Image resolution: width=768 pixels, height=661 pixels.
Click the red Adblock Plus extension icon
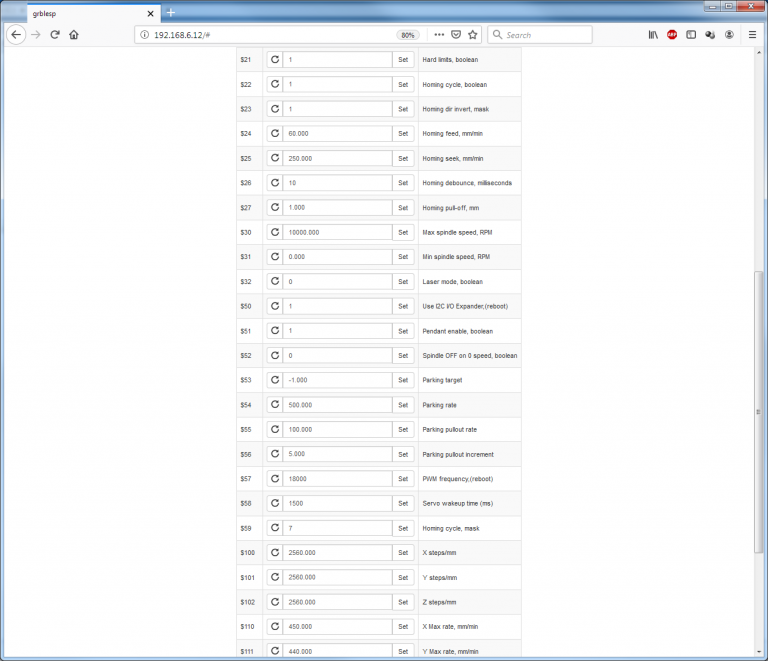point(672,35)
